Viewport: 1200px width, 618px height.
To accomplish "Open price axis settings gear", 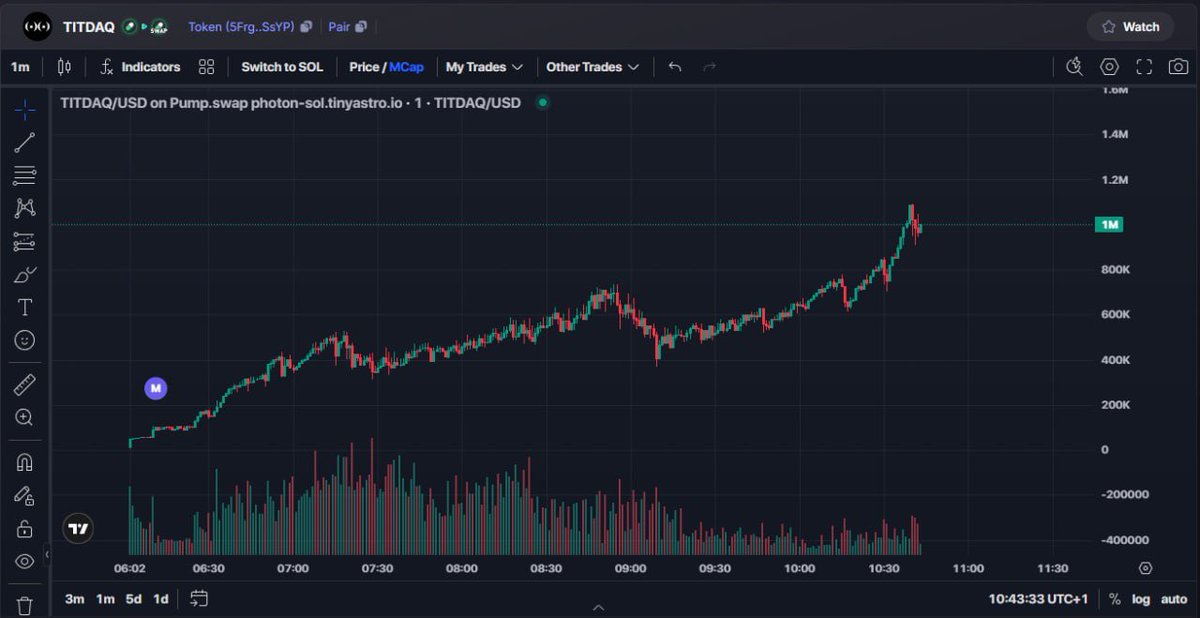I will tap(1146, 568).
